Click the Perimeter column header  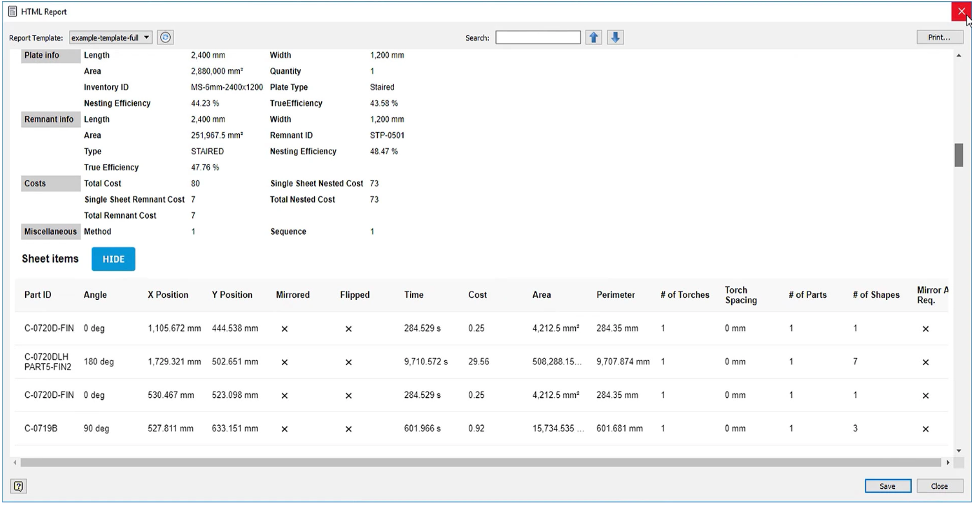coord(615,295)
